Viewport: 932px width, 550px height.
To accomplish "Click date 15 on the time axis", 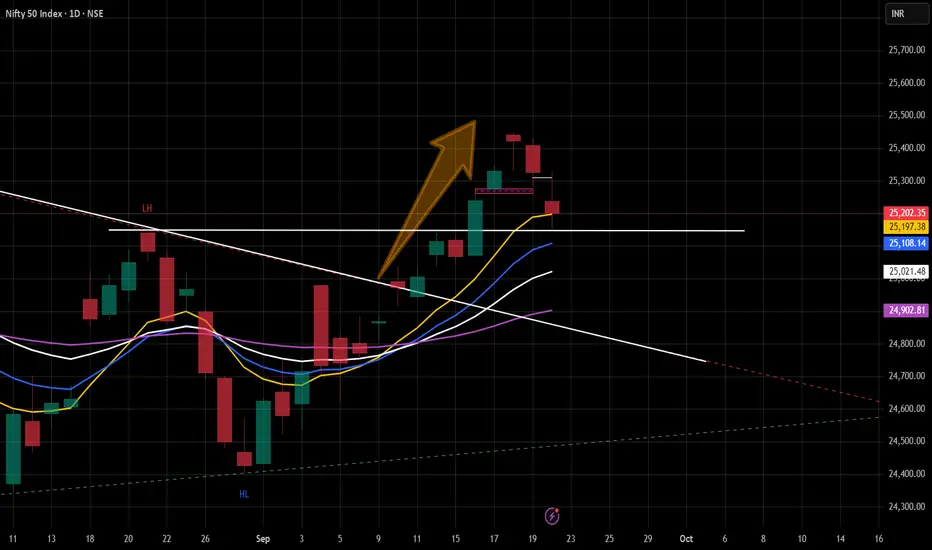I will pos(455,539).
